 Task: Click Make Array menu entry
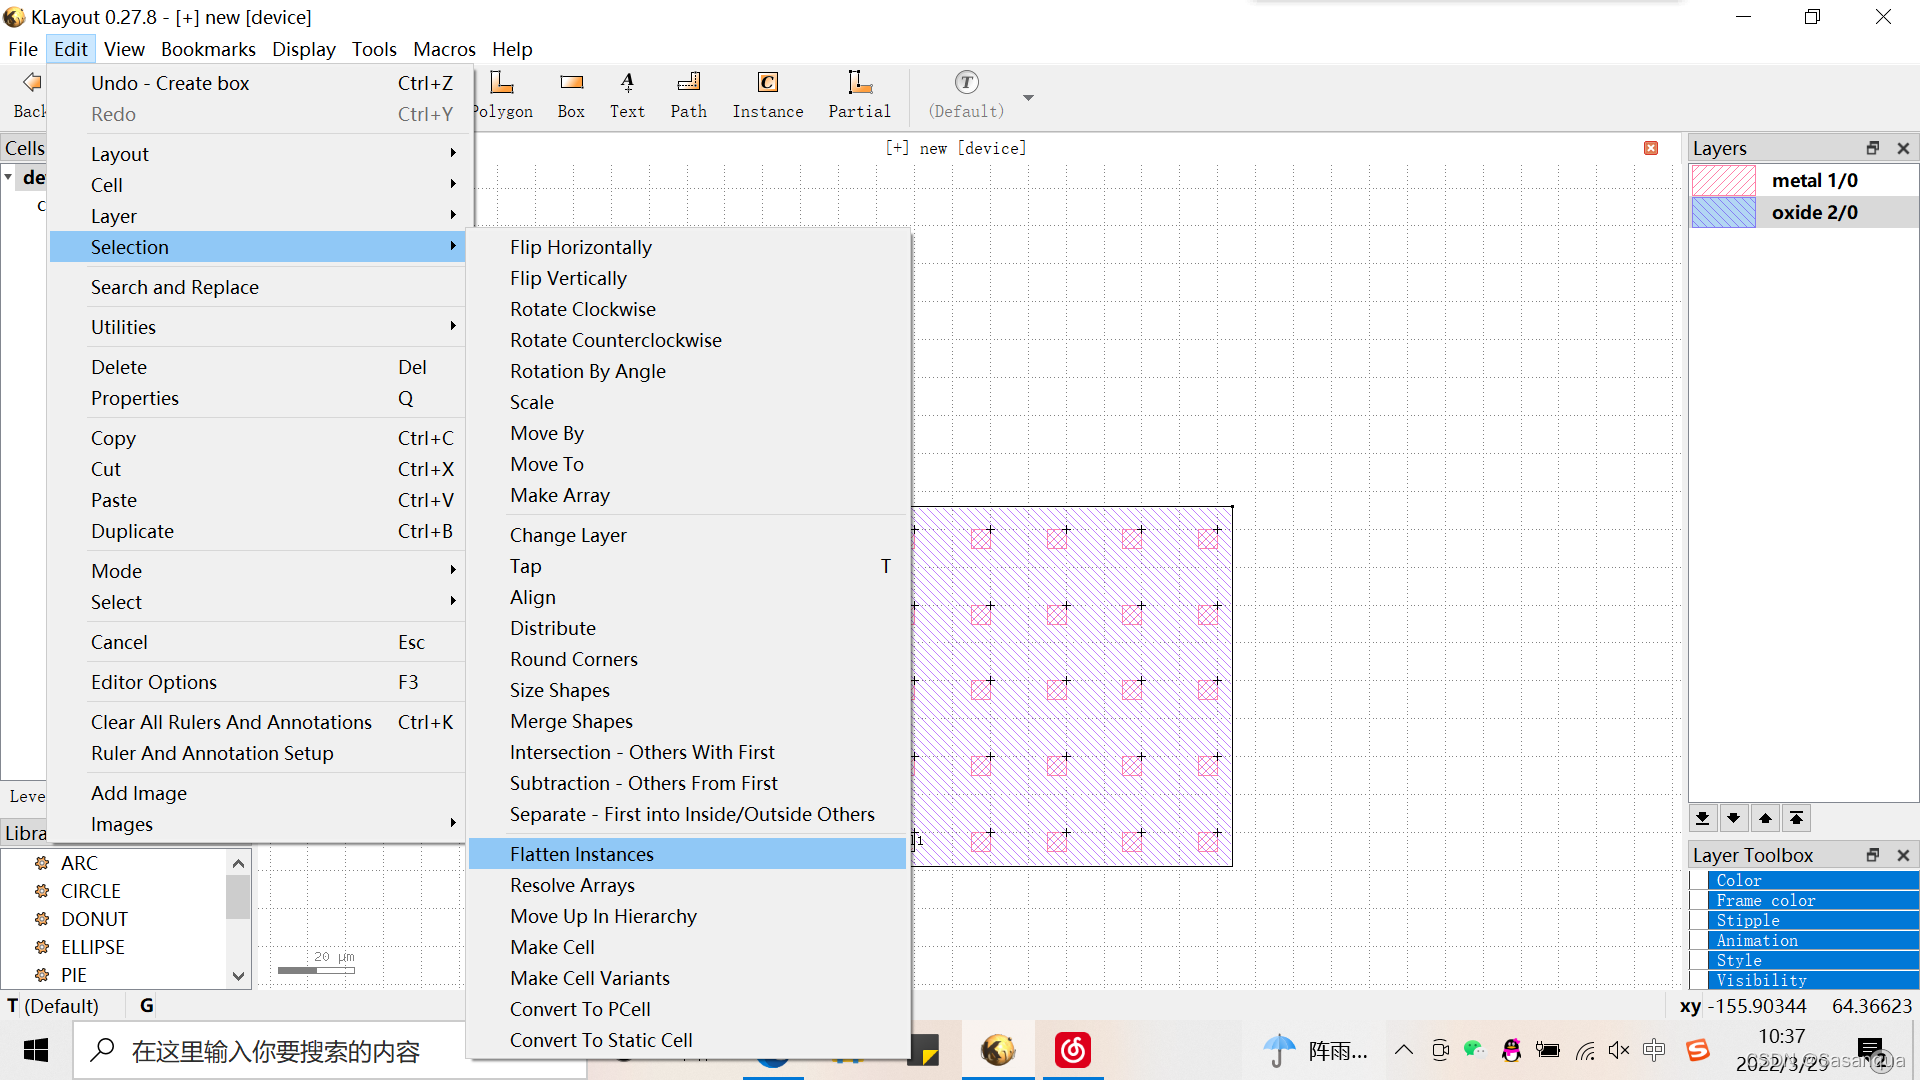point(559,495)
